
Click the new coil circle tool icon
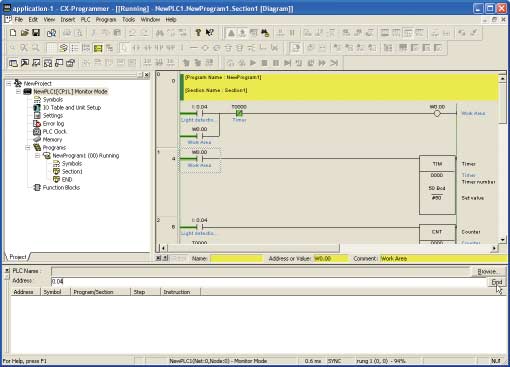click(205, 48)
